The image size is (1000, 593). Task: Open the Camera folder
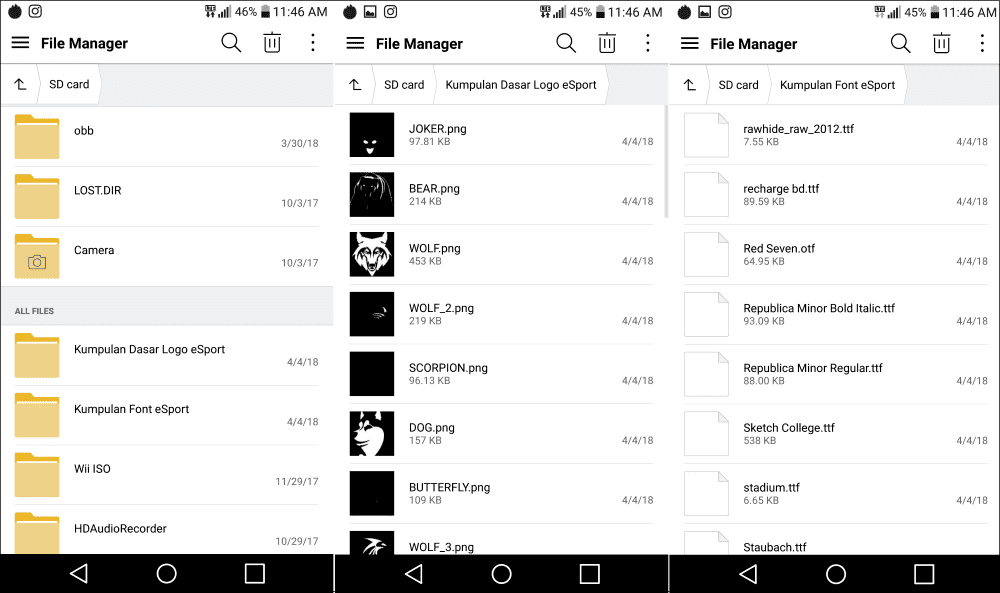click(166, 256)
